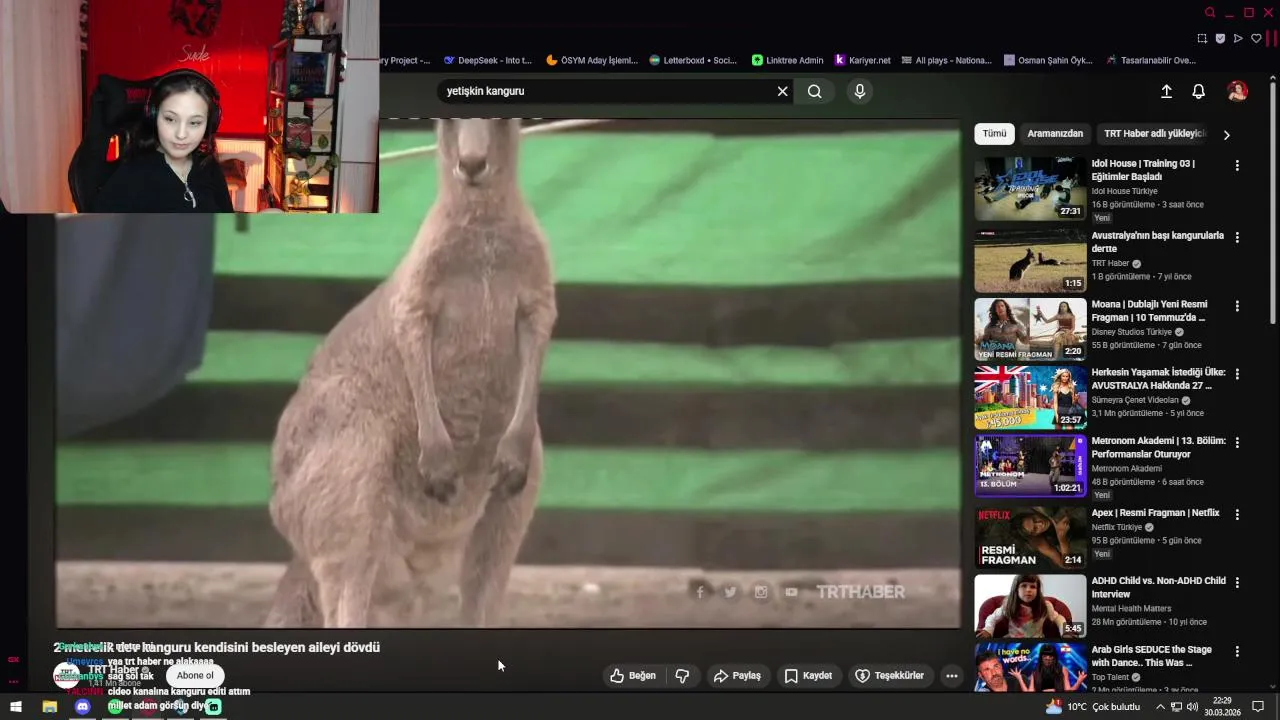This screenshot has width=1280, height=720.
Task: Open the Linktree Admin bookmark
Action: (788, 60)
